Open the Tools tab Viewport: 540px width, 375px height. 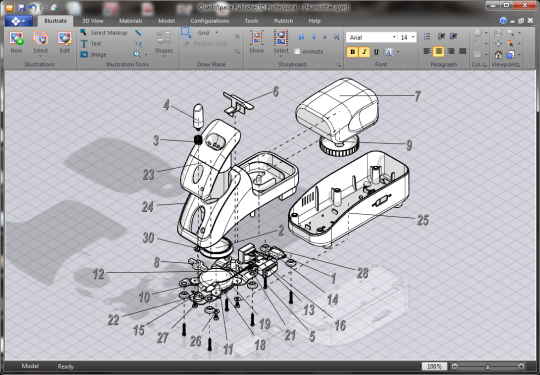[x=251, y=21]
